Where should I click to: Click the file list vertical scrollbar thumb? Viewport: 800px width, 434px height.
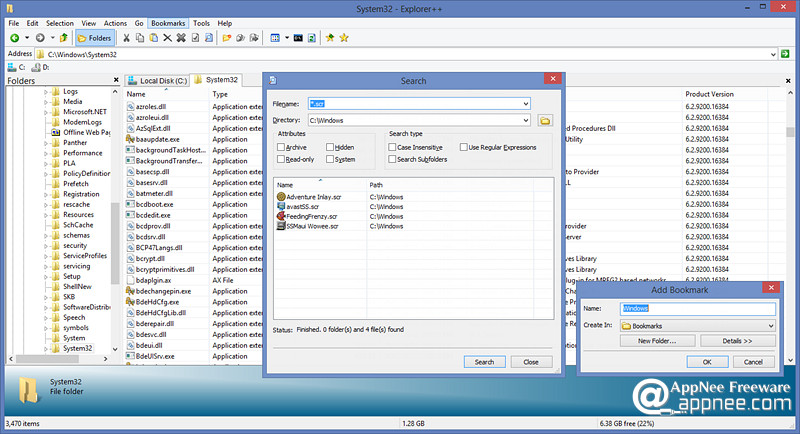[x=790, y=132]
